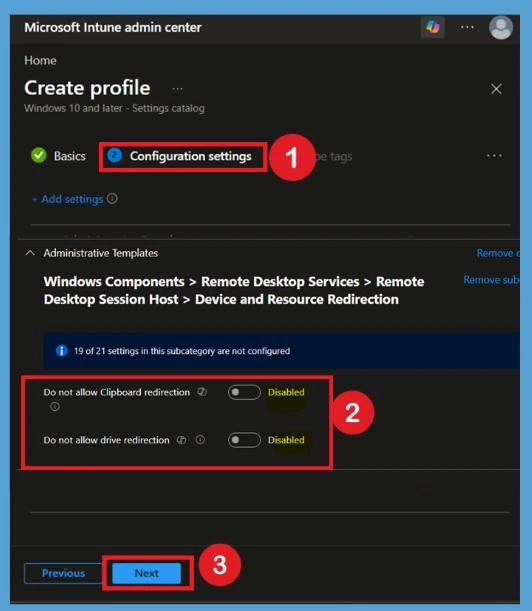
Task: Click Remove subcategory link
Action: click(x=491, y=280)
